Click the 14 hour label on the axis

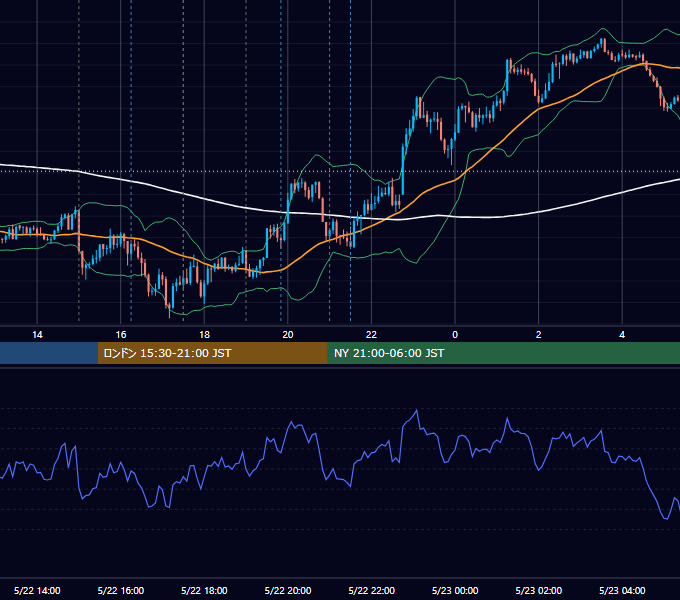[x=37, y=335]
